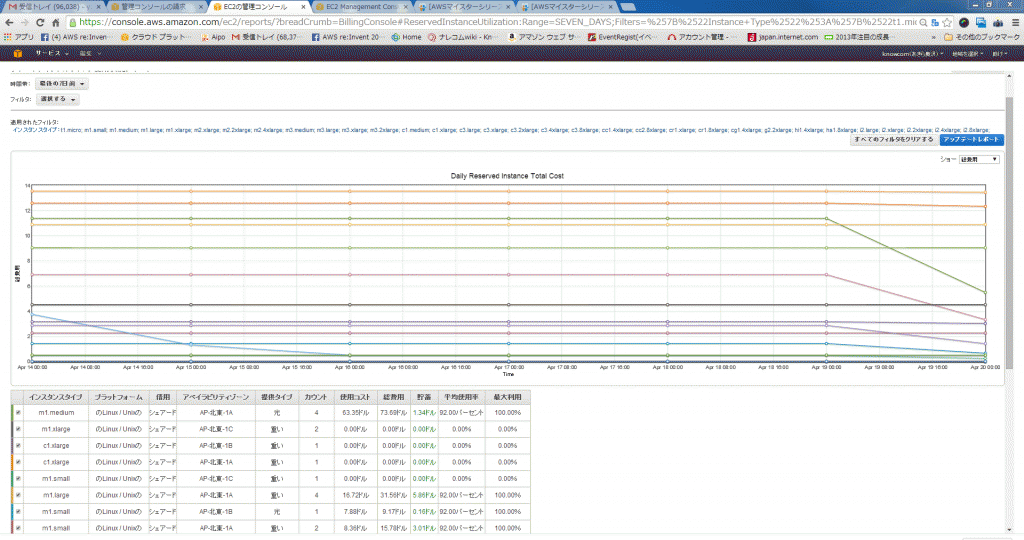Image resolution: width=1024 pixels, height=540 pixels.
Task: Sort by the 総費用 column header
Action: click(393, 397)
